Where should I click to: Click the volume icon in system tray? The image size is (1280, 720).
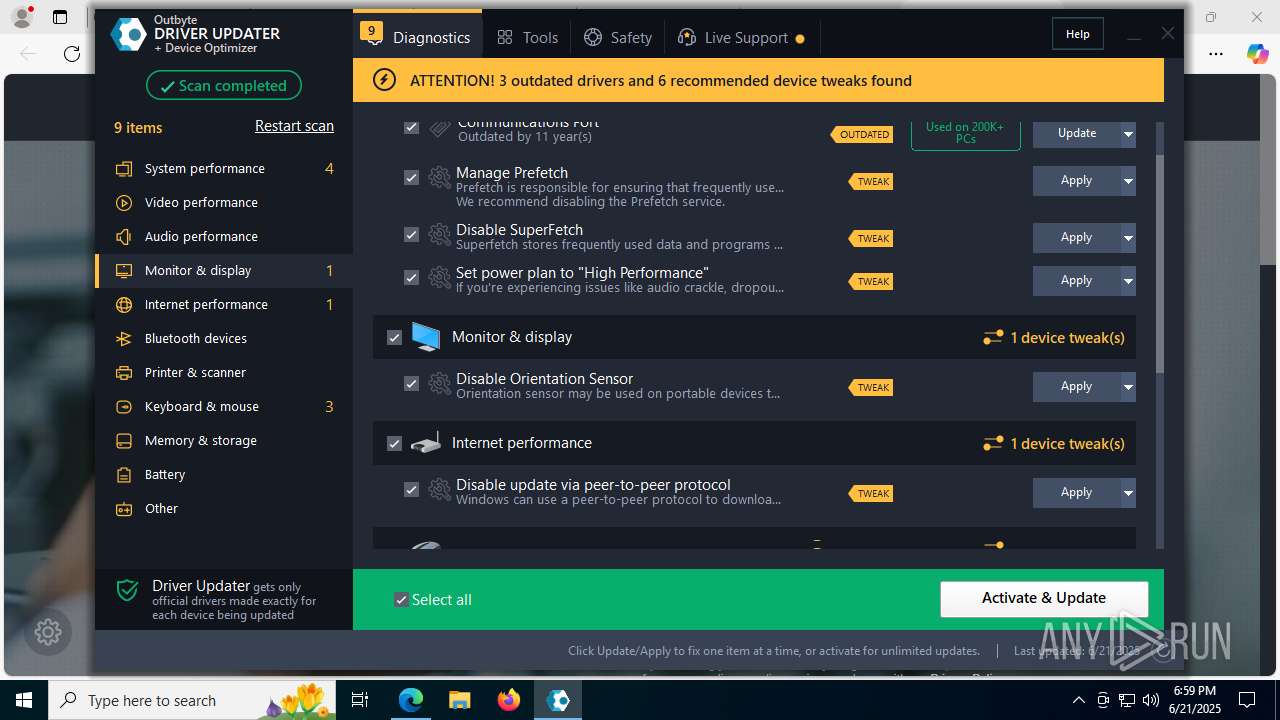[1151, 700]
